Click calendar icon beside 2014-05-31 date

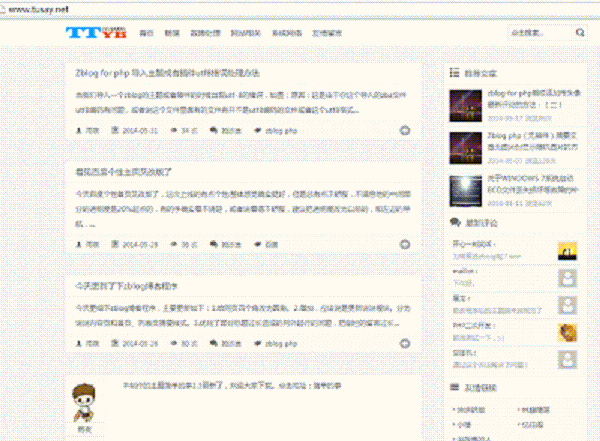coord(115,130)
